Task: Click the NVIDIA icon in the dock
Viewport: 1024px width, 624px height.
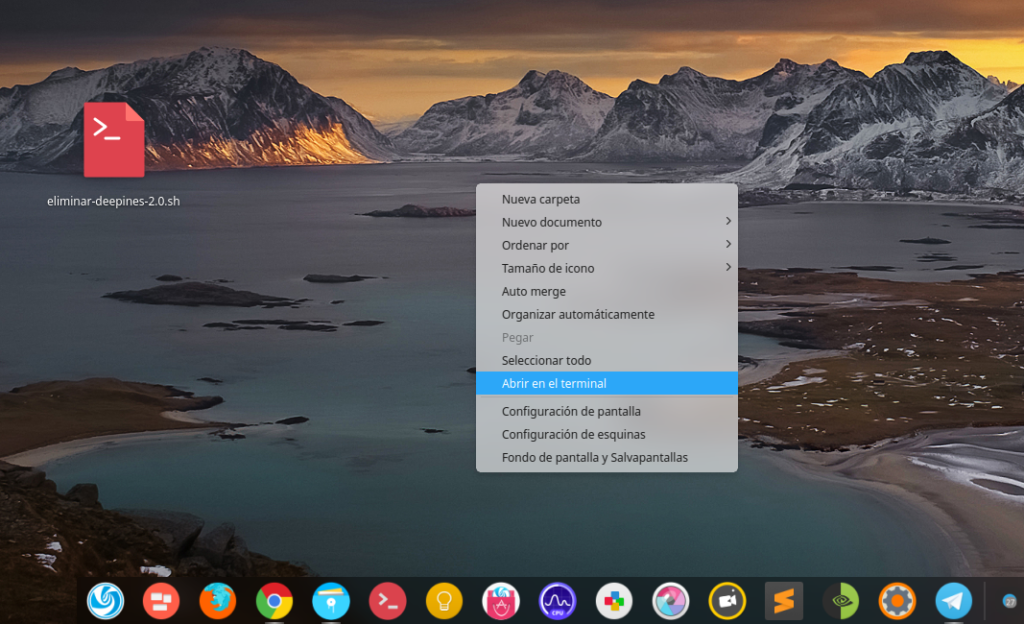Action: (840, 601)
